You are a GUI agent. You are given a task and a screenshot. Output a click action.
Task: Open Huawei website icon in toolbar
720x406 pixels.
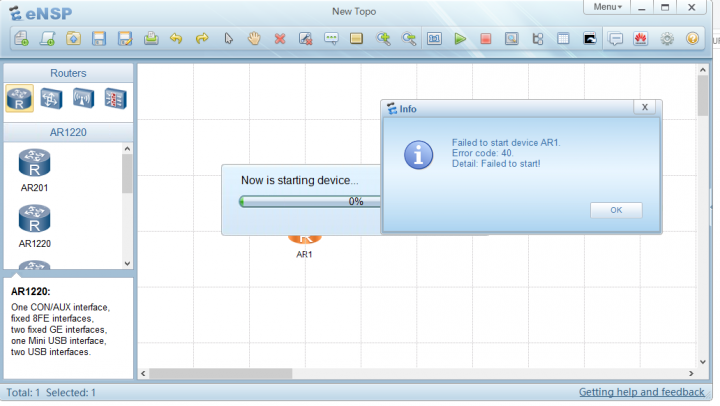coord(641,39)
